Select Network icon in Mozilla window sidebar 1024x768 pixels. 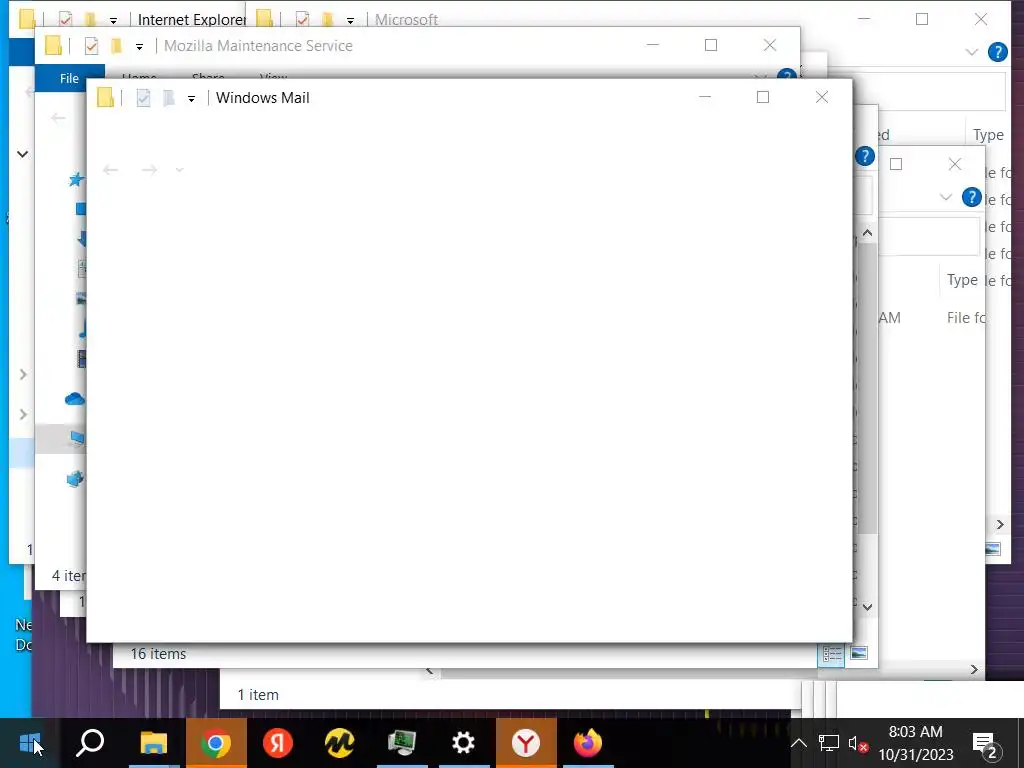76,479
